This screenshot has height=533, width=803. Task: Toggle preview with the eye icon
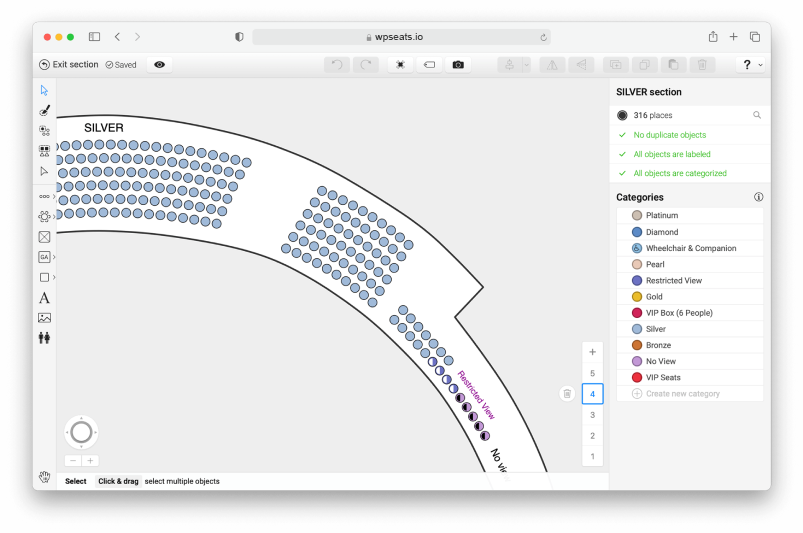159,65
